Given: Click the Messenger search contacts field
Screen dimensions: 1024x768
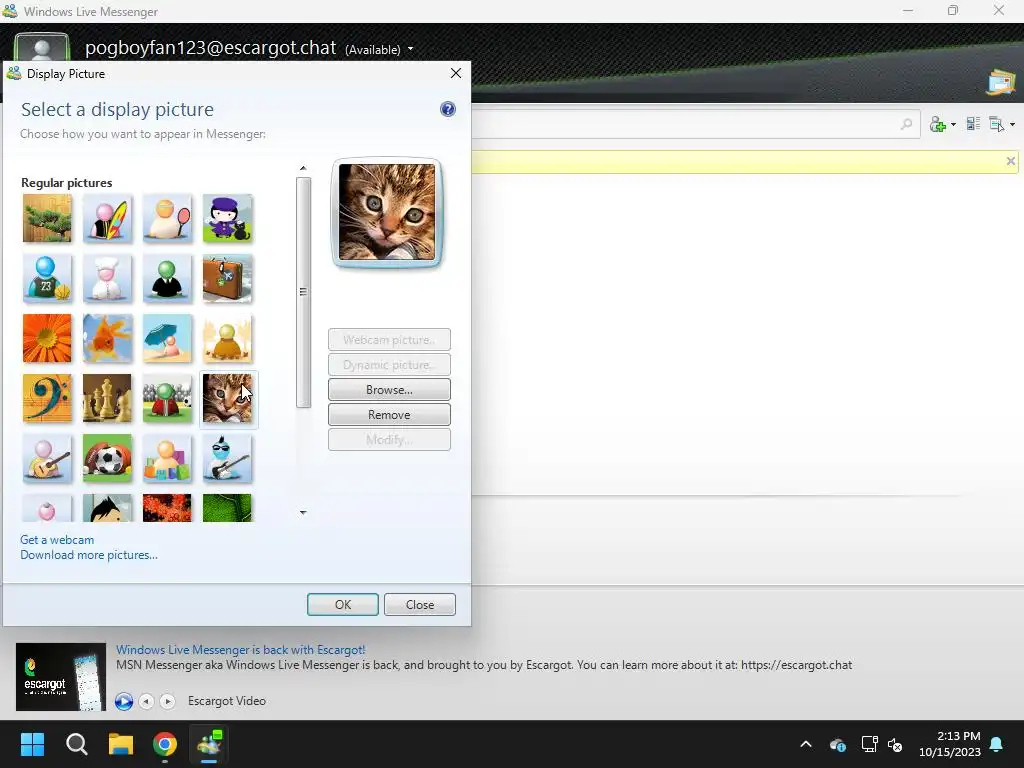Looking at the screenshot, I should click(696, 123).
